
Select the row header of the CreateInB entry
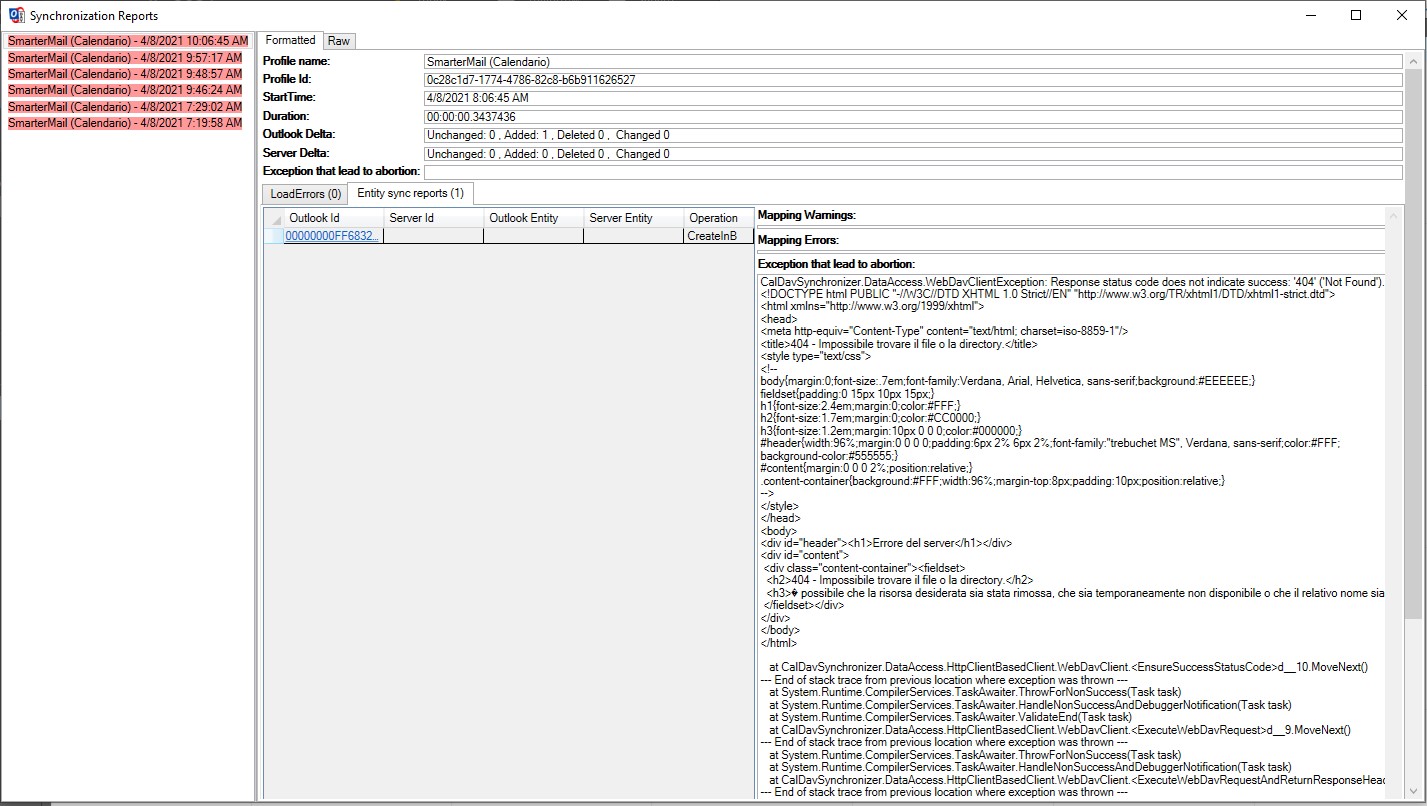pyautogui.click(x=273, y=236)
